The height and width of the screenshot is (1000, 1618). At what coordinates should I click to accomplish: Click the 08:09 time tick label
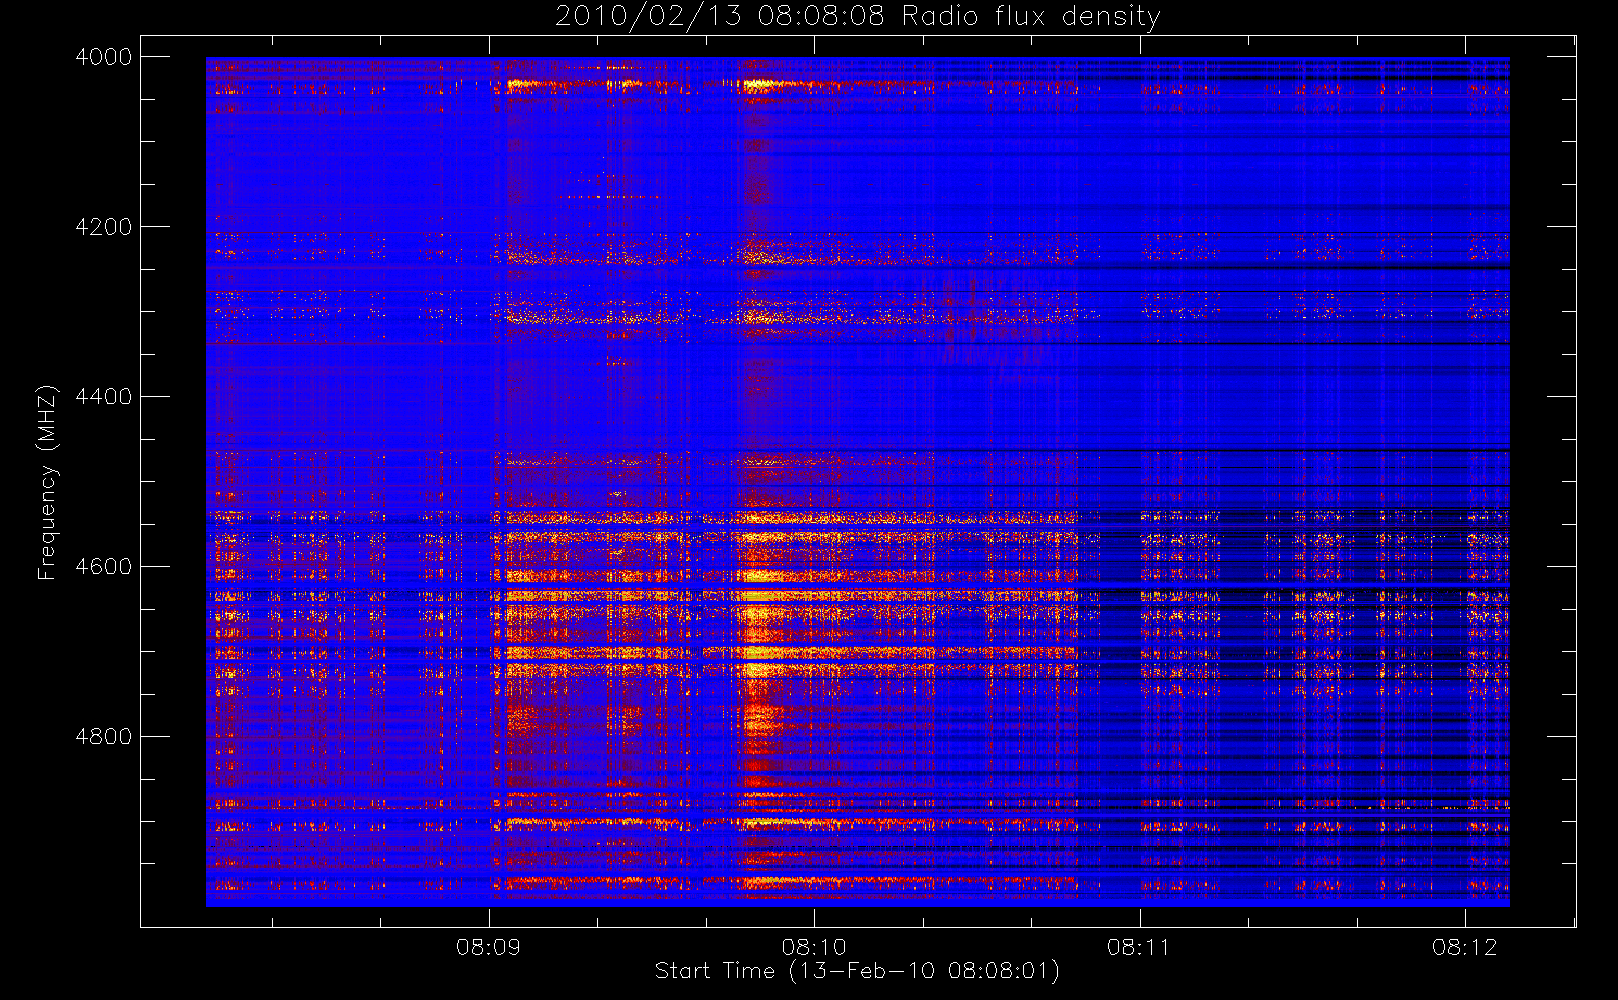tap(489, 947)
